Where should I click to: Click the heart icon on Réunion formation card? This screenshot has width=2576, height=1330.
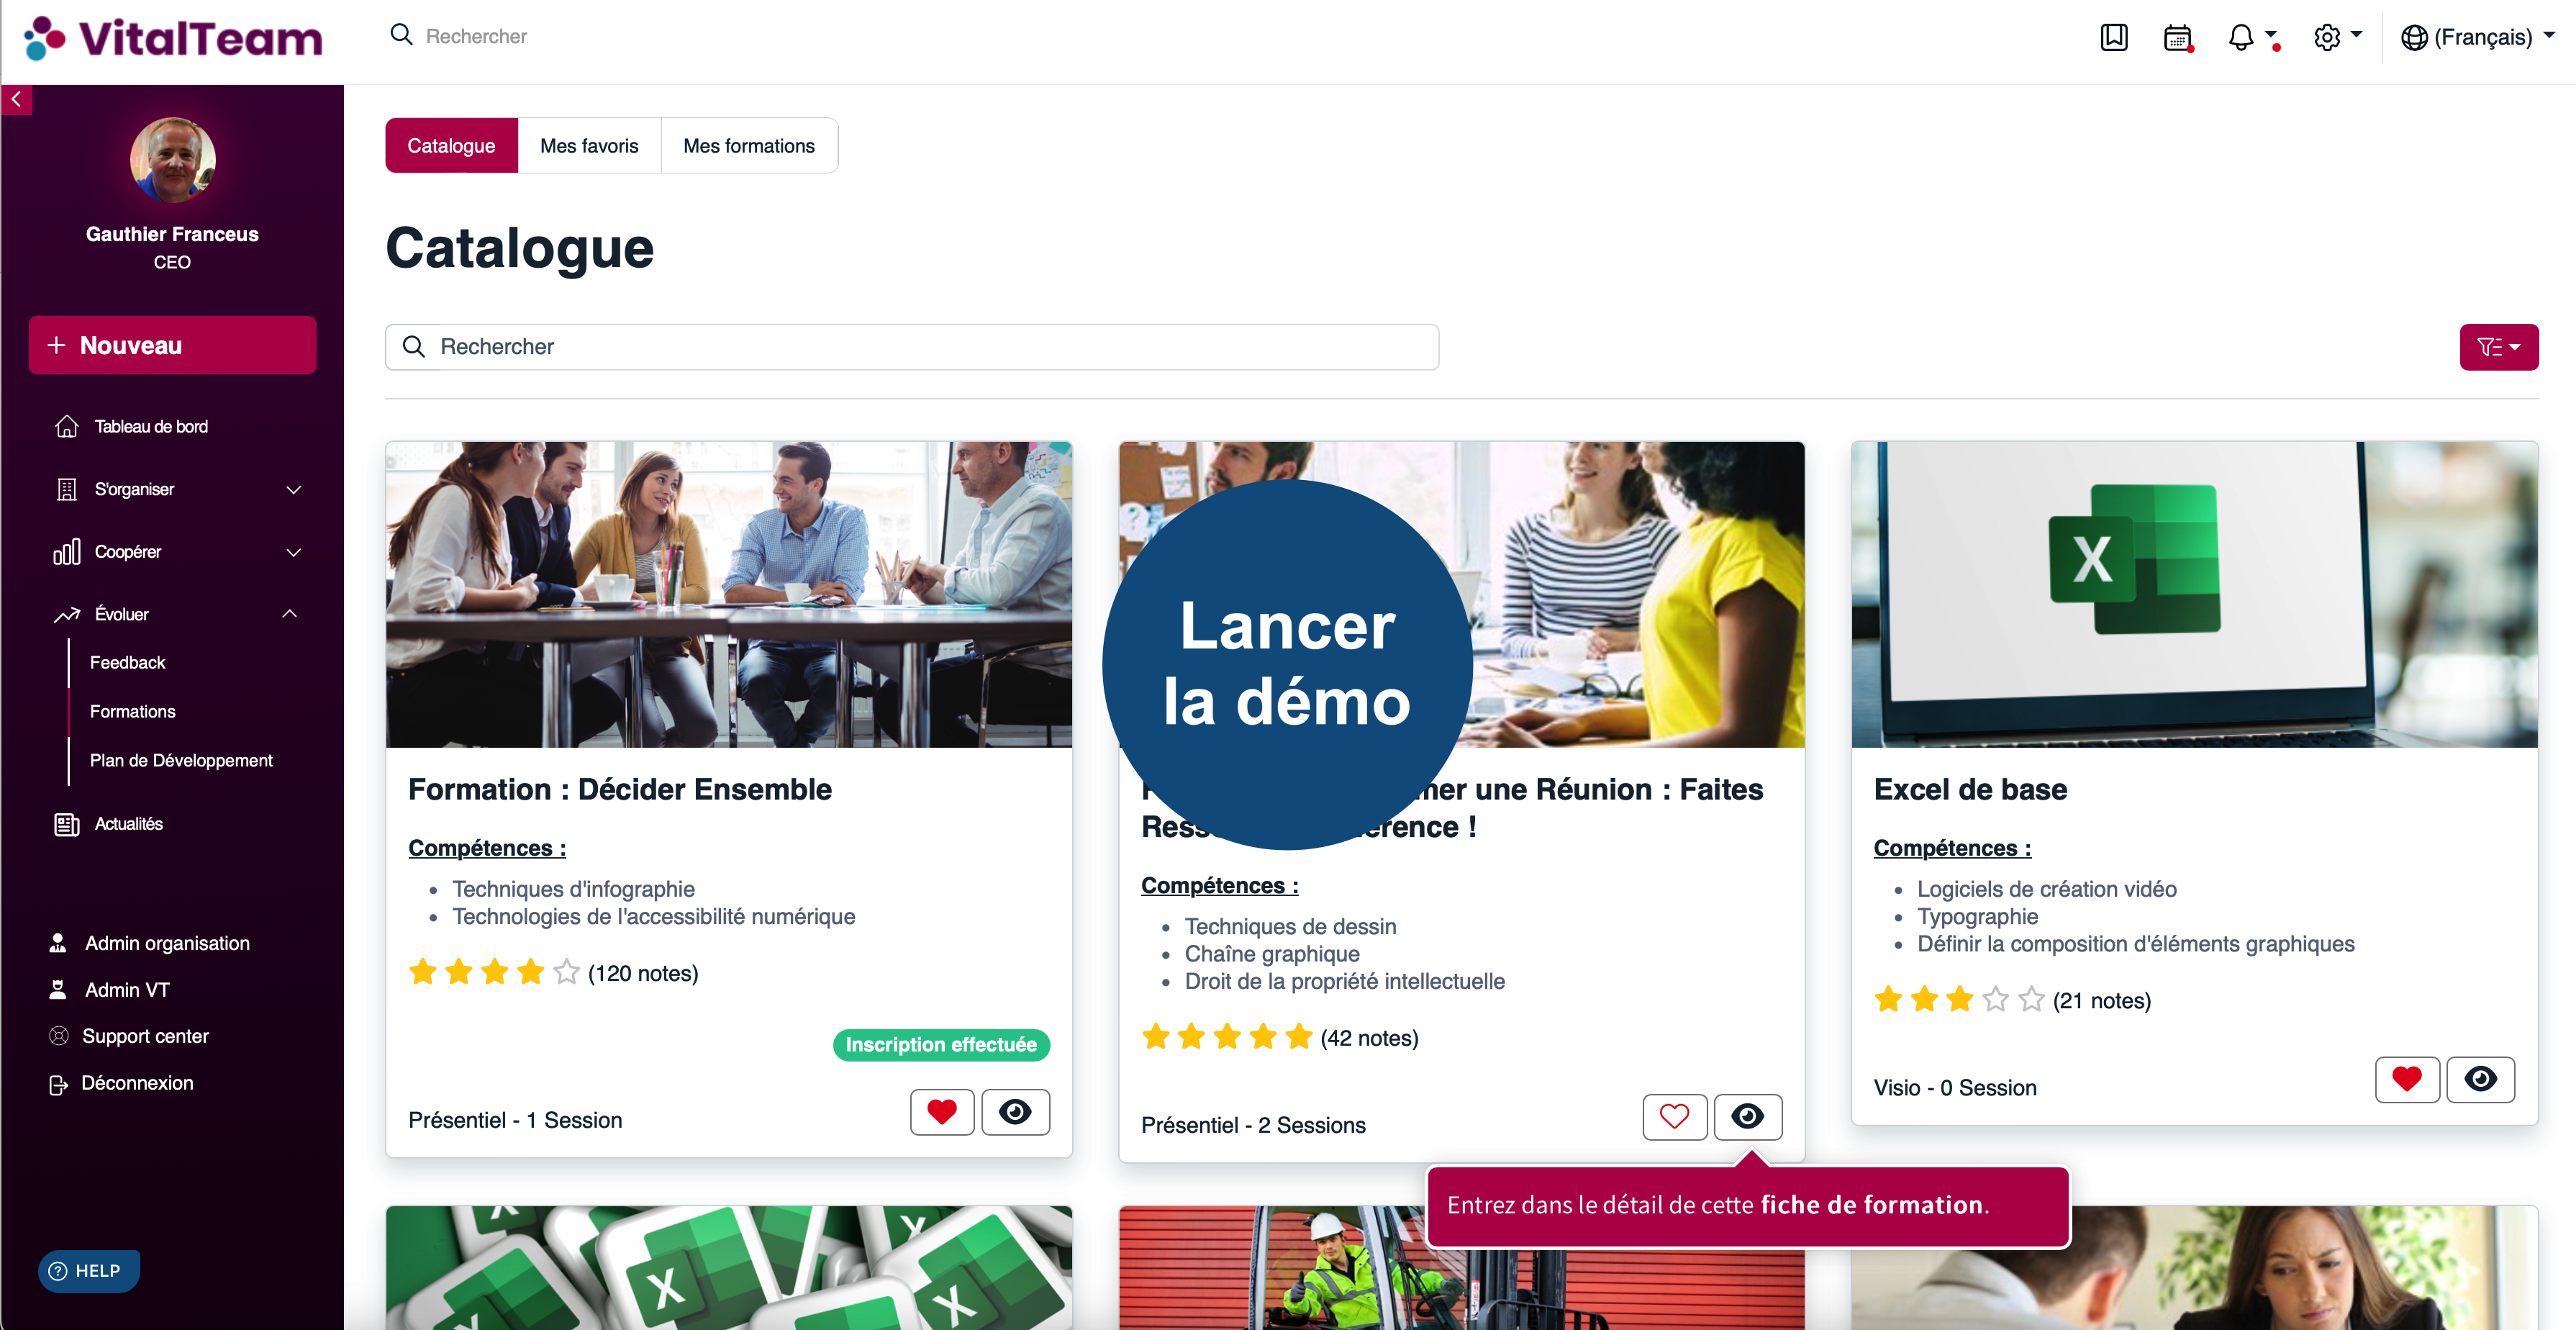(1676, 1116)
